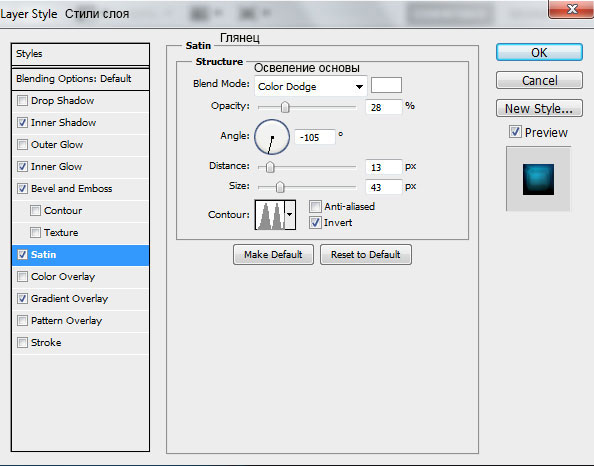
Task: Confirm with the OK button
Action: (x=539, y=52)
